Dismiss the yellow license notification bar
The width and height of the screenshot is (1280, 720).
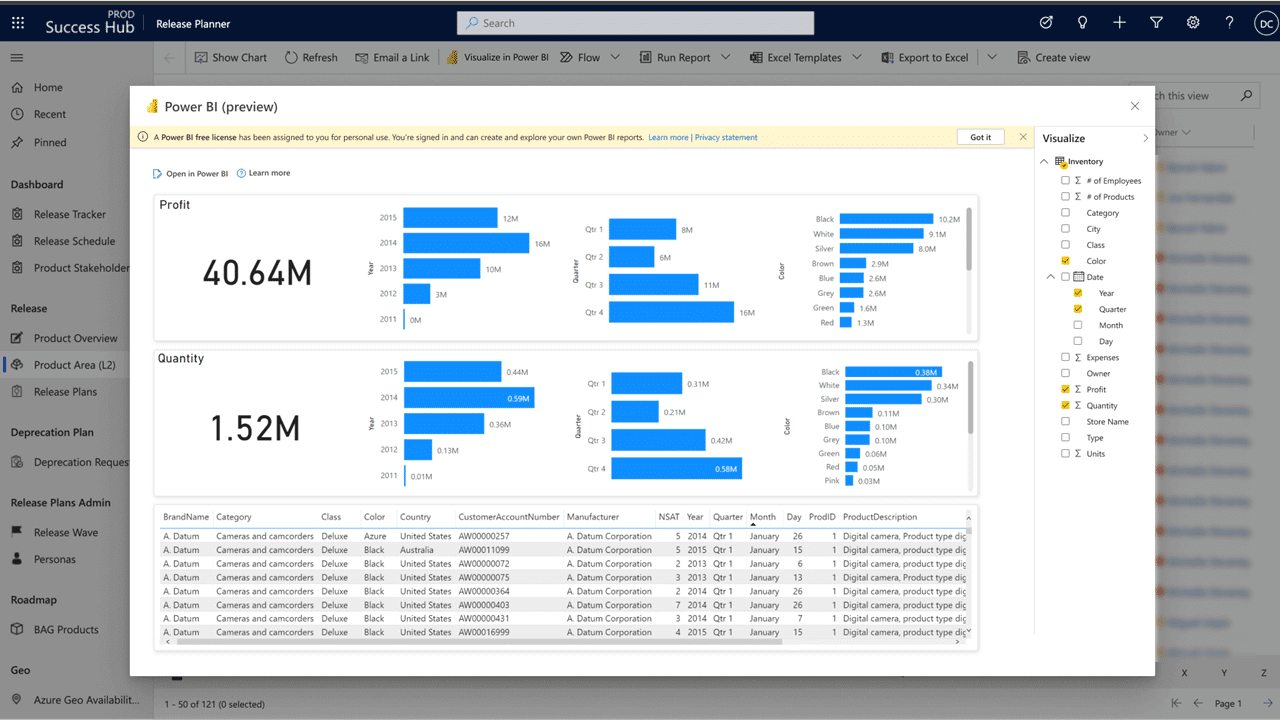(x=1022, y=137)
